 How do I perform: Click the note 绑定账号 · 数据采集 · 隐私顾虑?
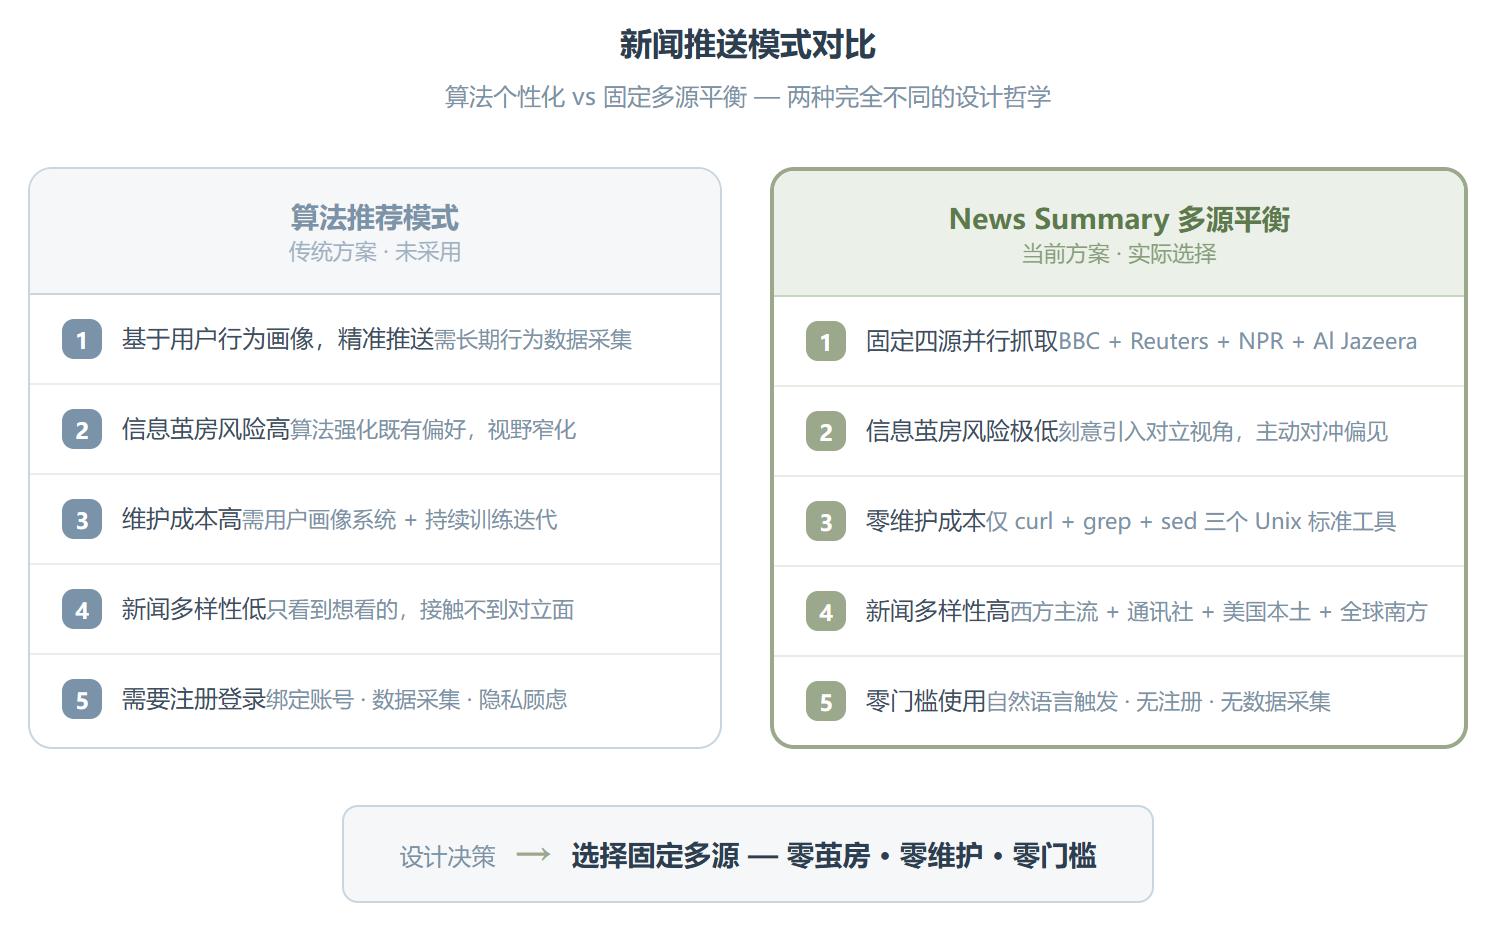point(417,700)
